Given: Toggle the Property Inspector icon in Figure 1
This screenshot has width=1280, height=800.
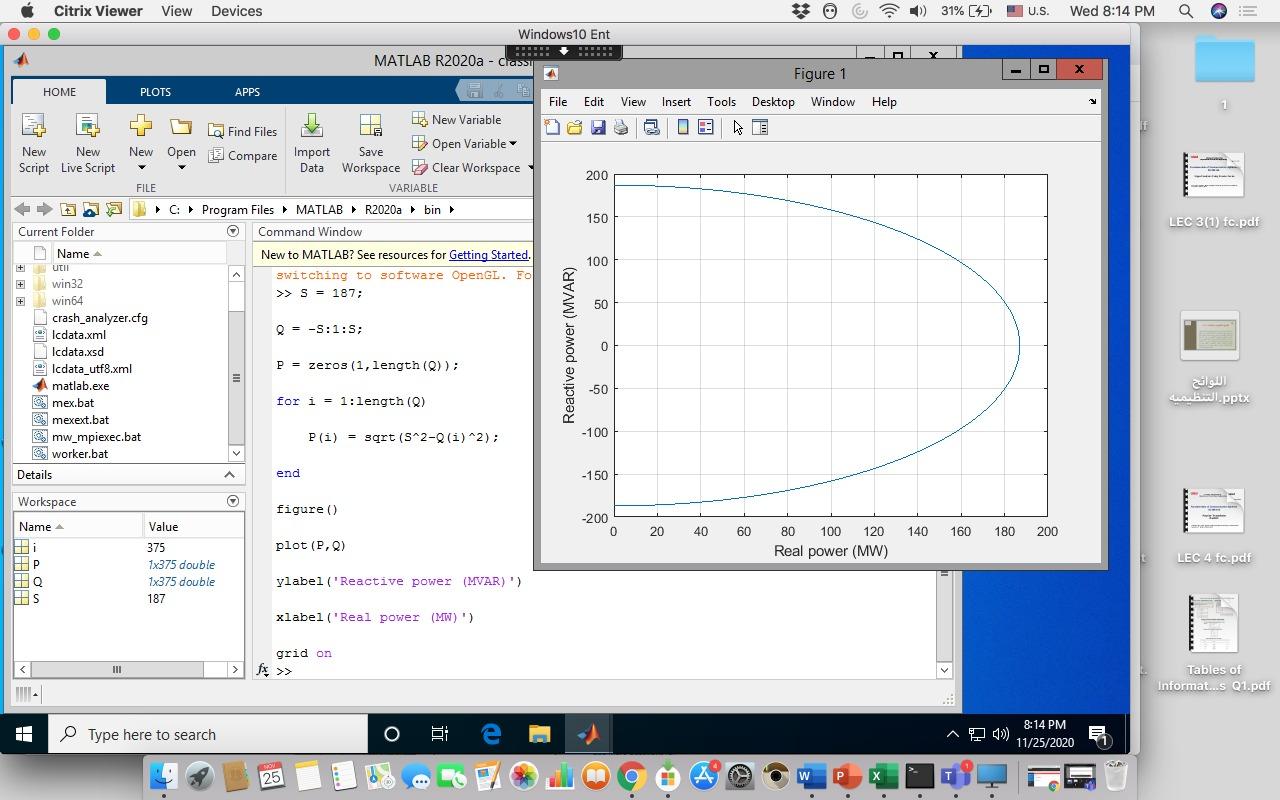Looking at the screenshot, I should pos(760,127).
